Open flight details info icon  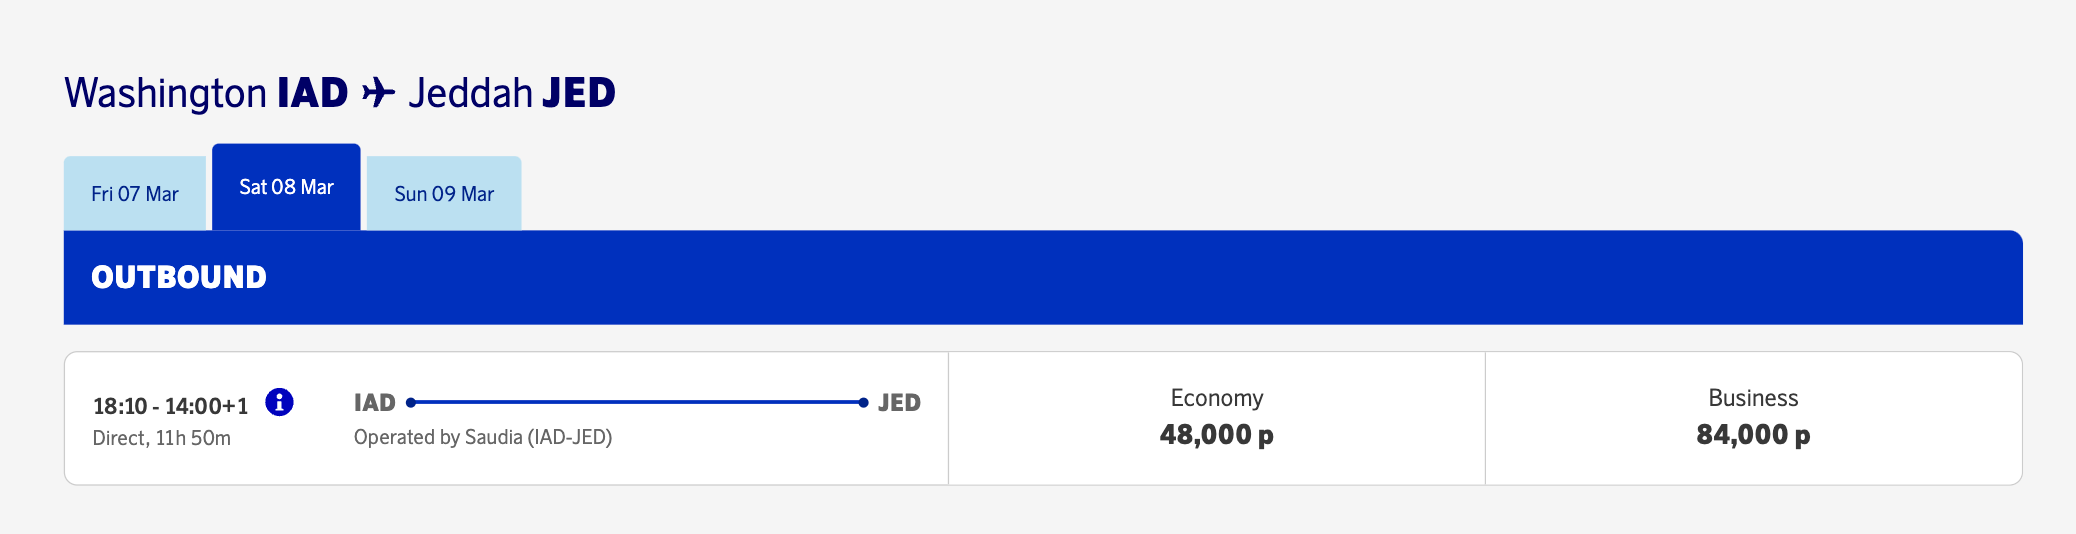tap(279, 402)
